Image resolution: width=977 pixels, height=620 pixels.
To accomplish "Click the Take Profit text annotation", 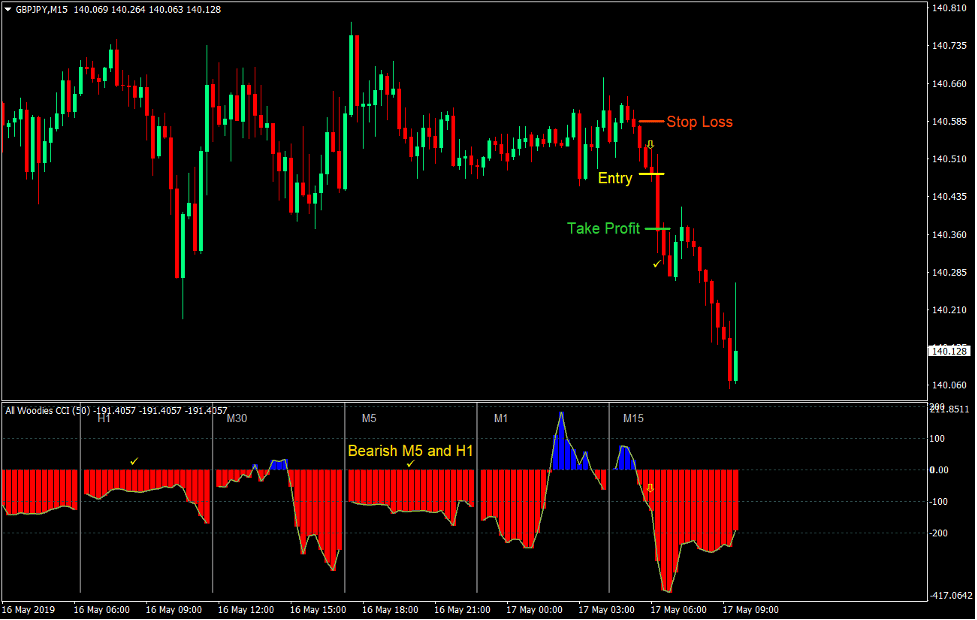I will coord(604,228).
